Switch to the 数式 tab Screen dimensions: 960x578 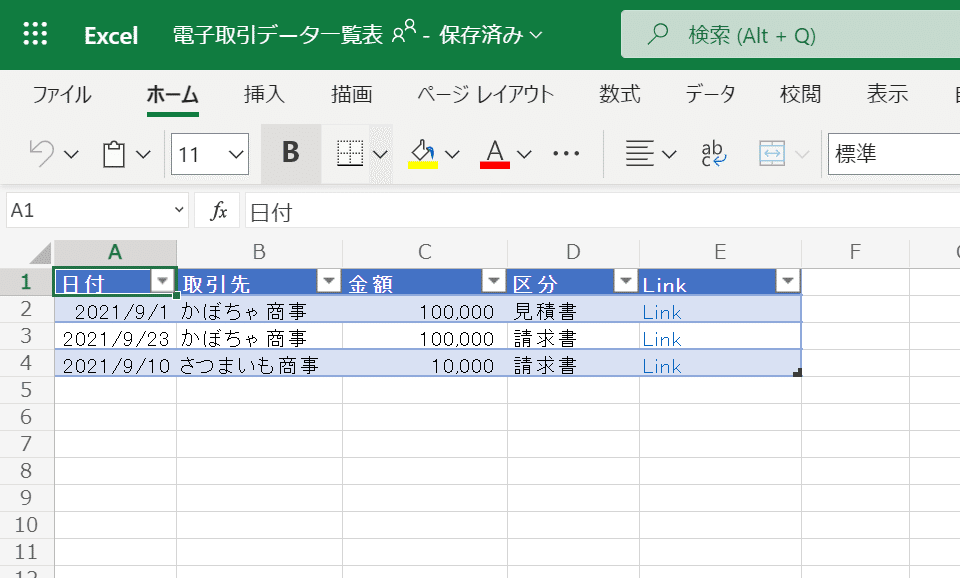pos(620,95)
